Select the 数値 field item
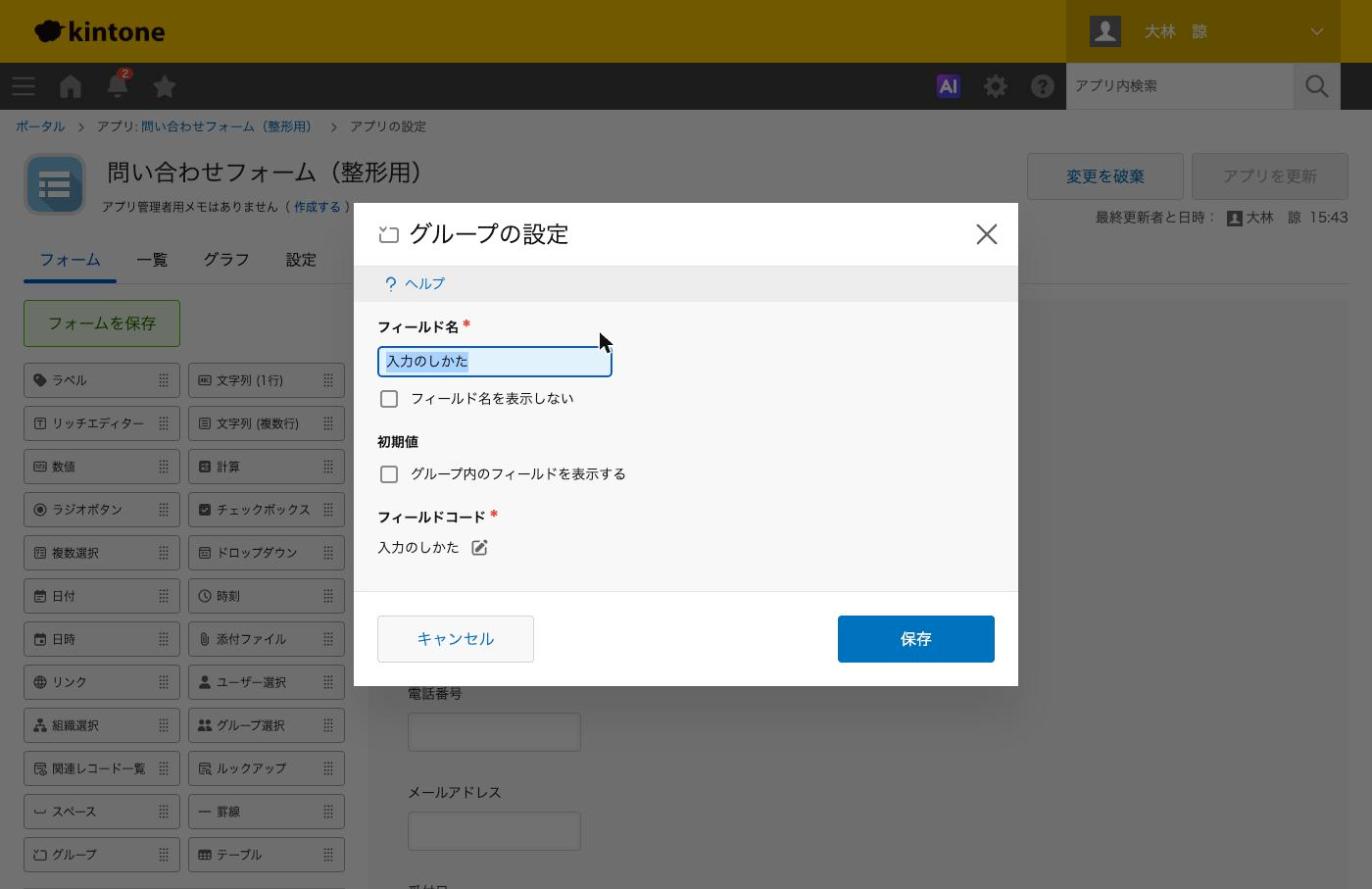 (x=102, y=466)
